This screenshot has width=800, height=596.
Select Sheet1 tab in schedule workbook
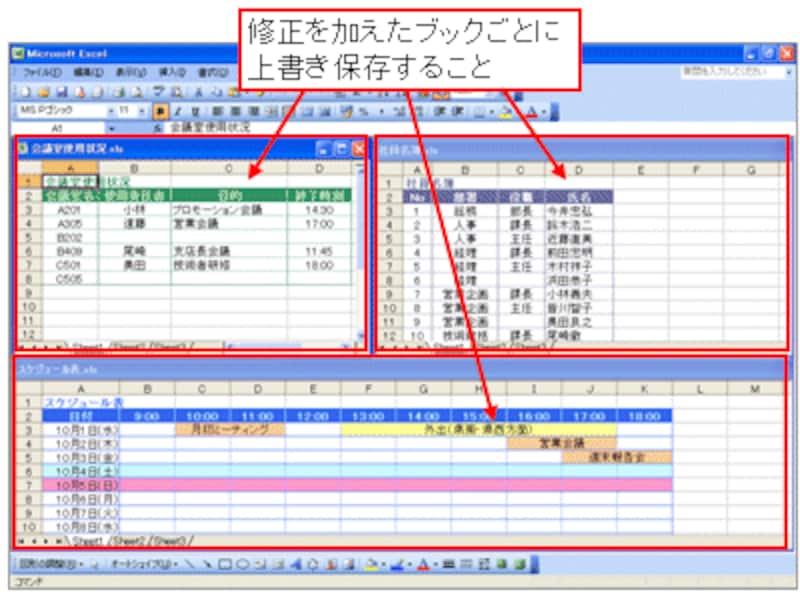(87, 541)
